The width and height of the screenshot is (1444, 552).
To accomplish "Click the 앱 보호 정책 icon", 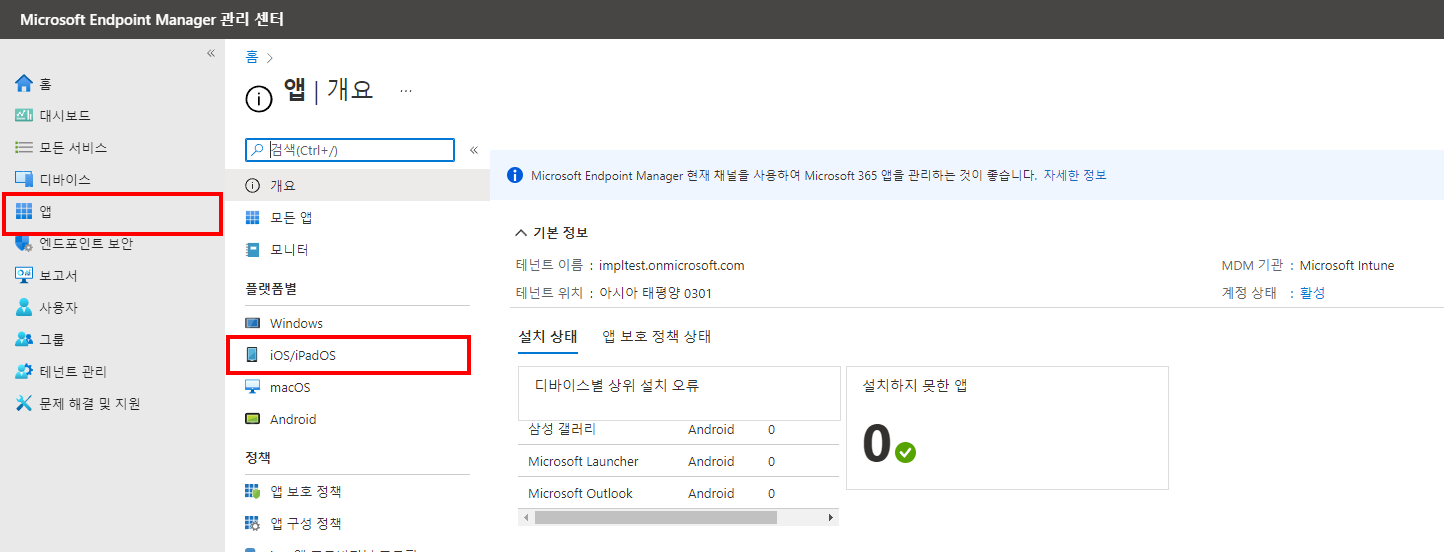I will [x=253, y=491].
